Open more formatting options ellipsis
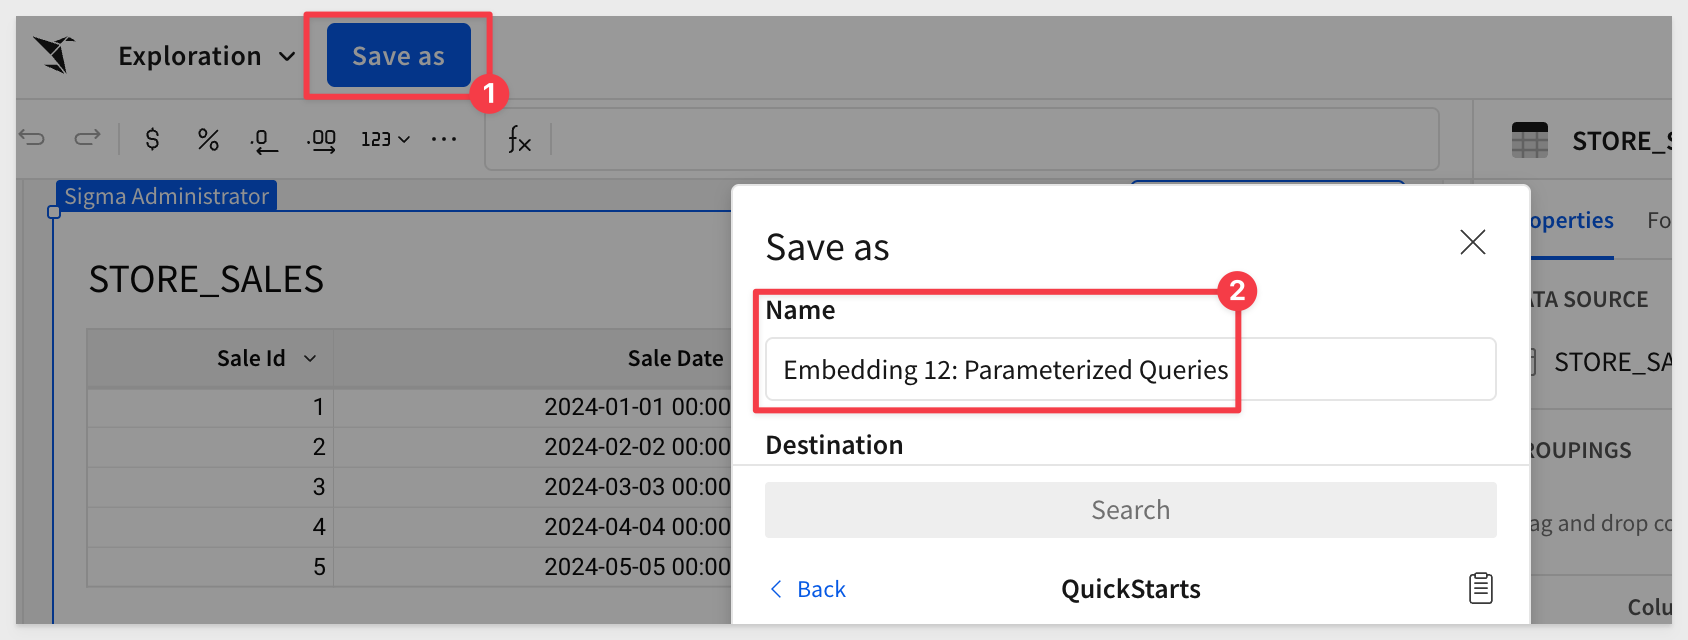Viewport: 1688px width, 640px height. (444, 139)
